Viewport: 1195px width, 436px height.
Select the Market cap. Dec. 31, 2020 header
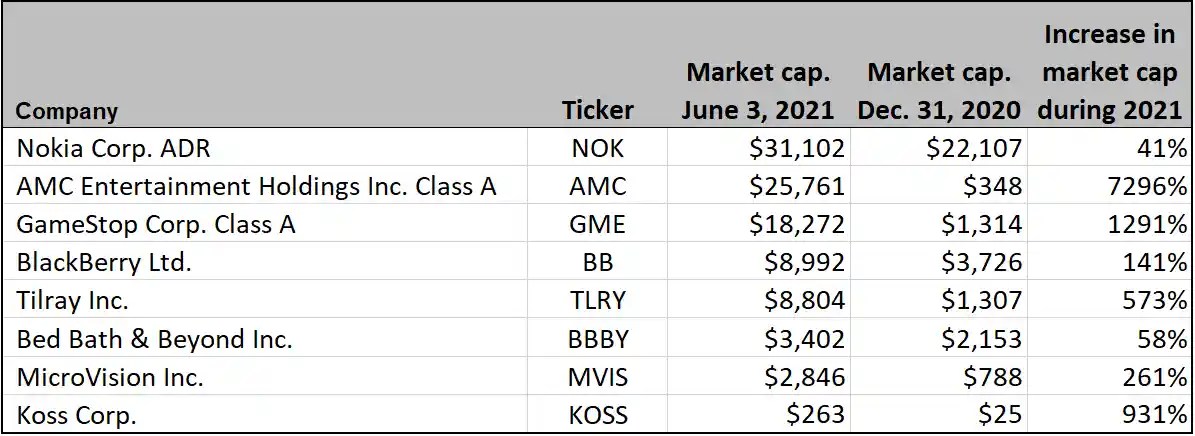click(x=939, y=91)
